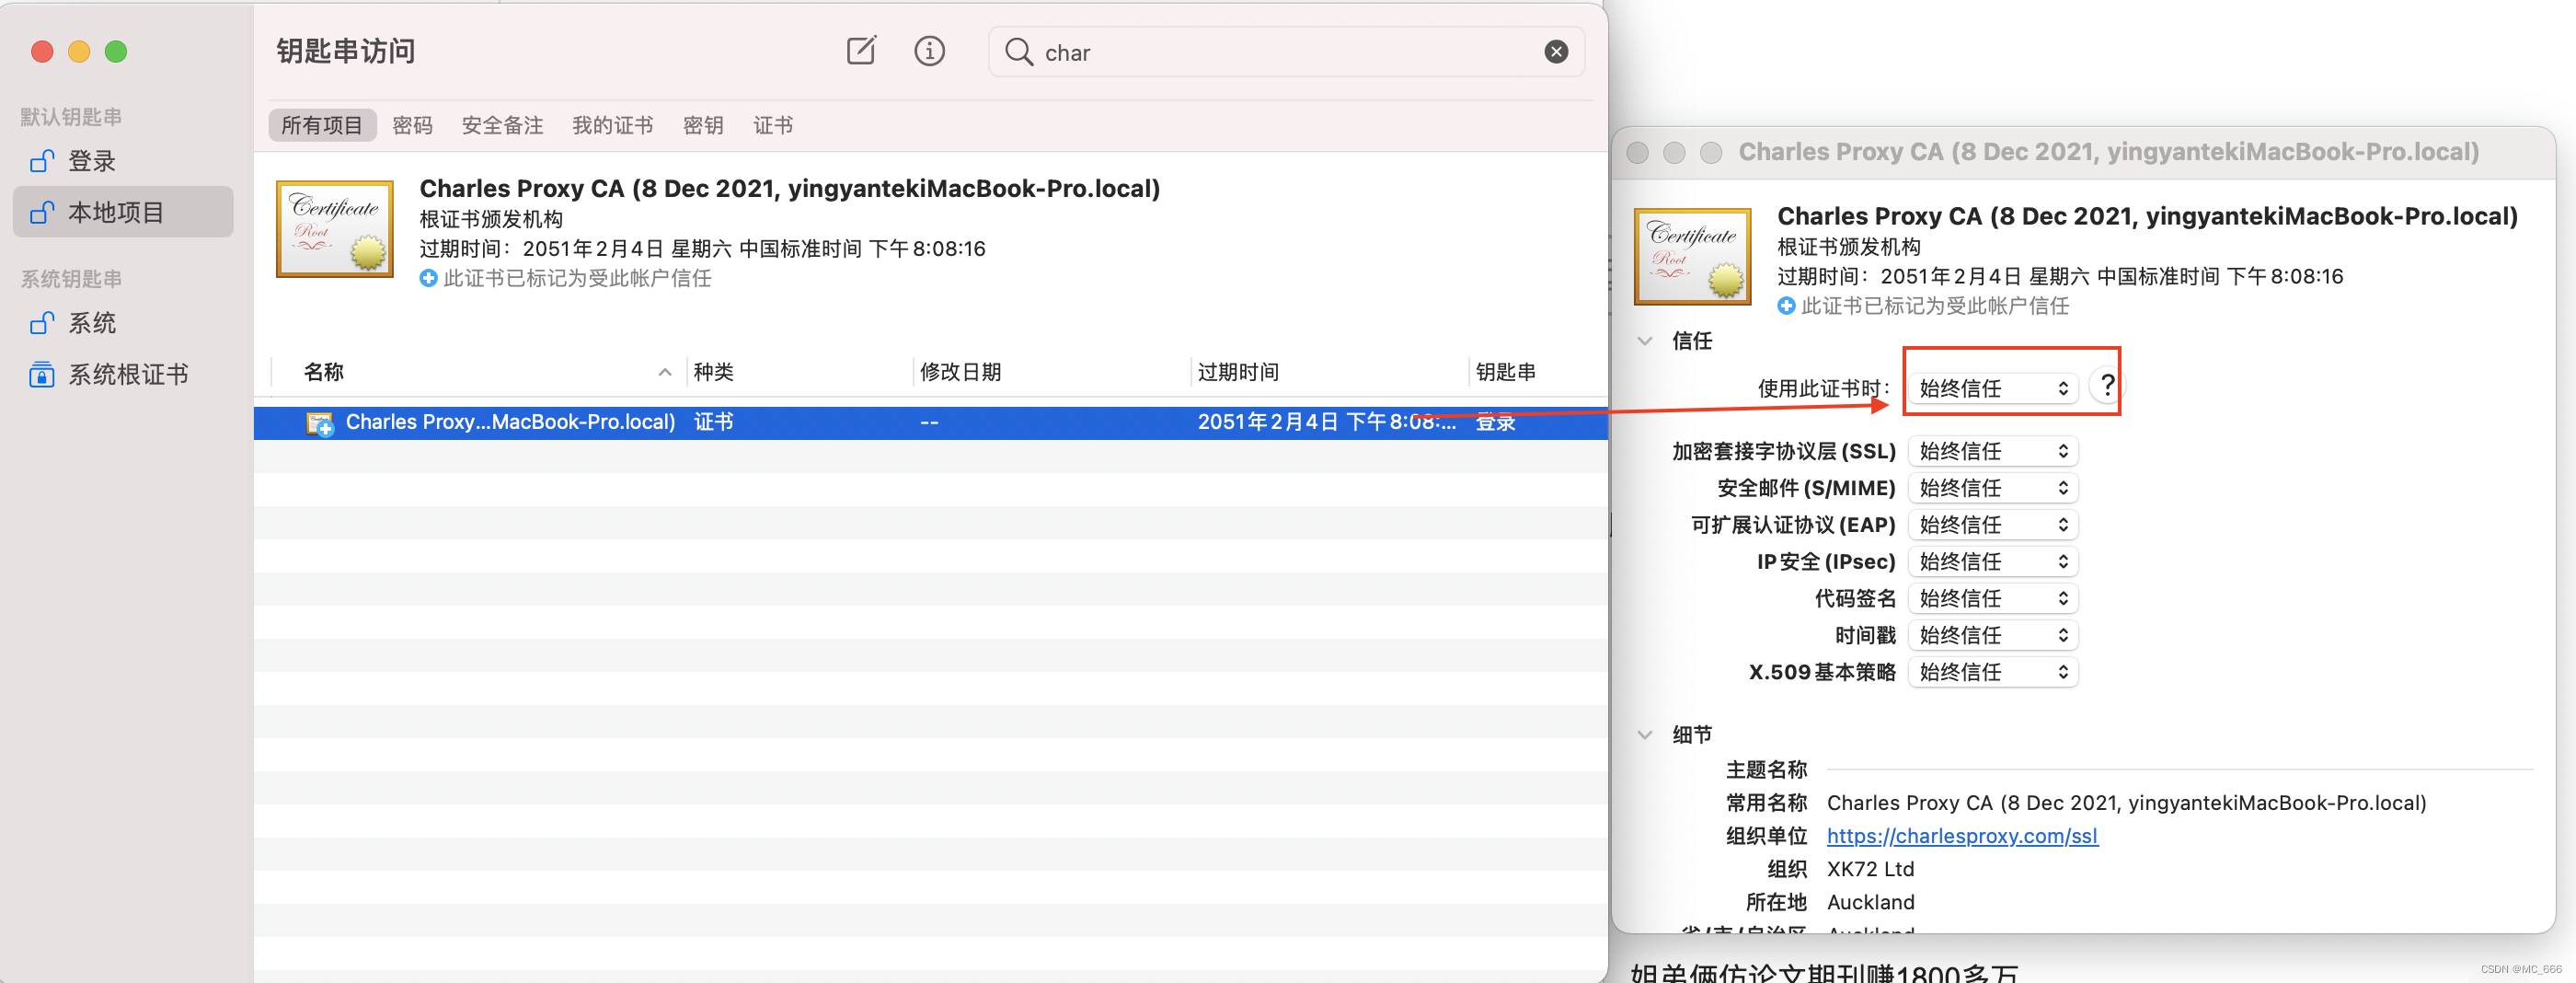The image size is (2576, 983).
Task: Select the 本地项目 keychain
Action: (123, 212)
